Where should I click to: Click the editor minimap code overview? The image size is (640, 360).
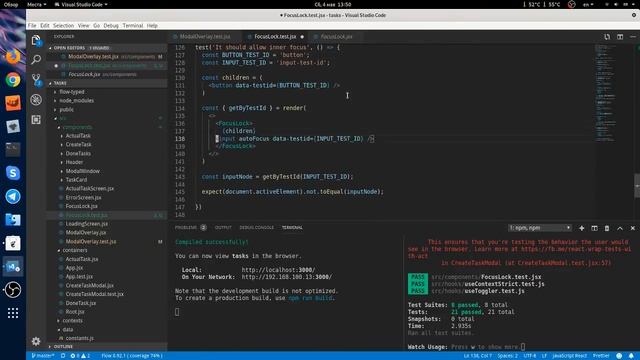click(606, 92)
